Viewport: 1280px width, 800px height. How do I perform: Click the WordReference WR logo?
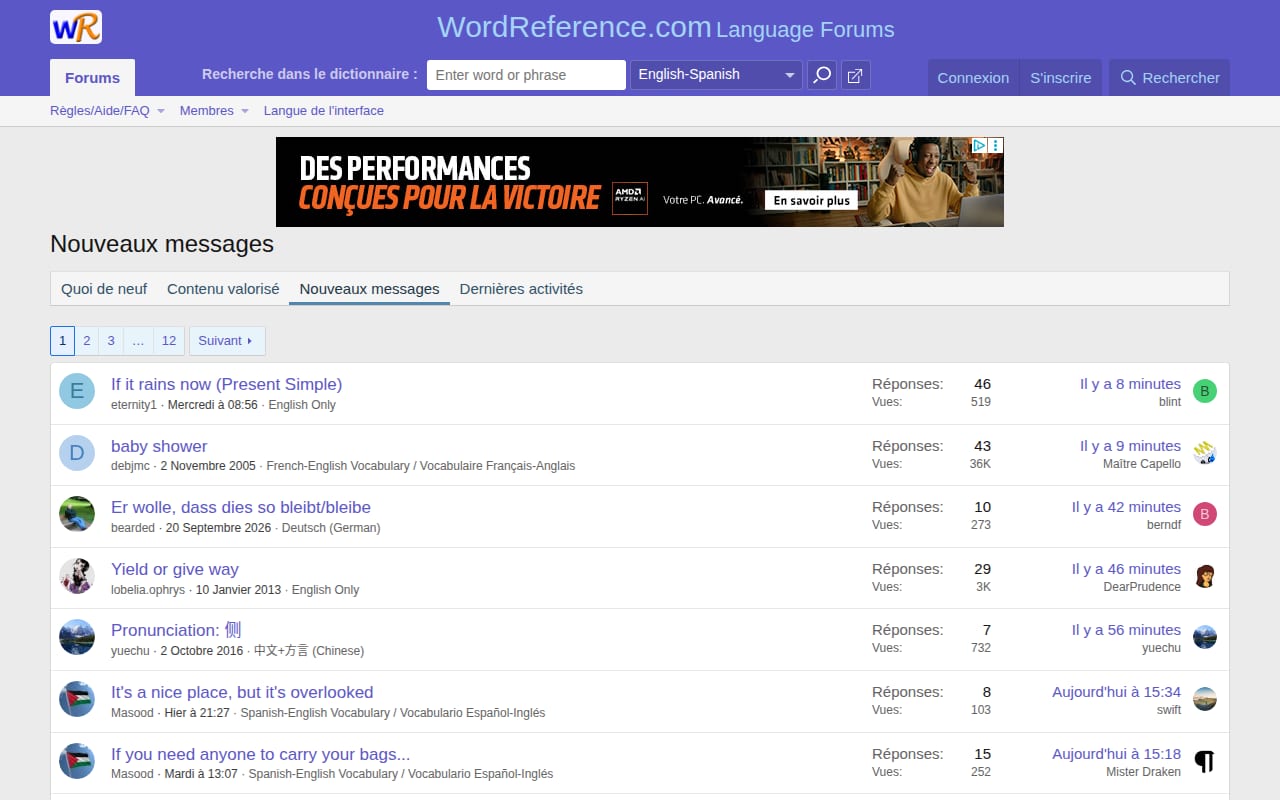76,27
